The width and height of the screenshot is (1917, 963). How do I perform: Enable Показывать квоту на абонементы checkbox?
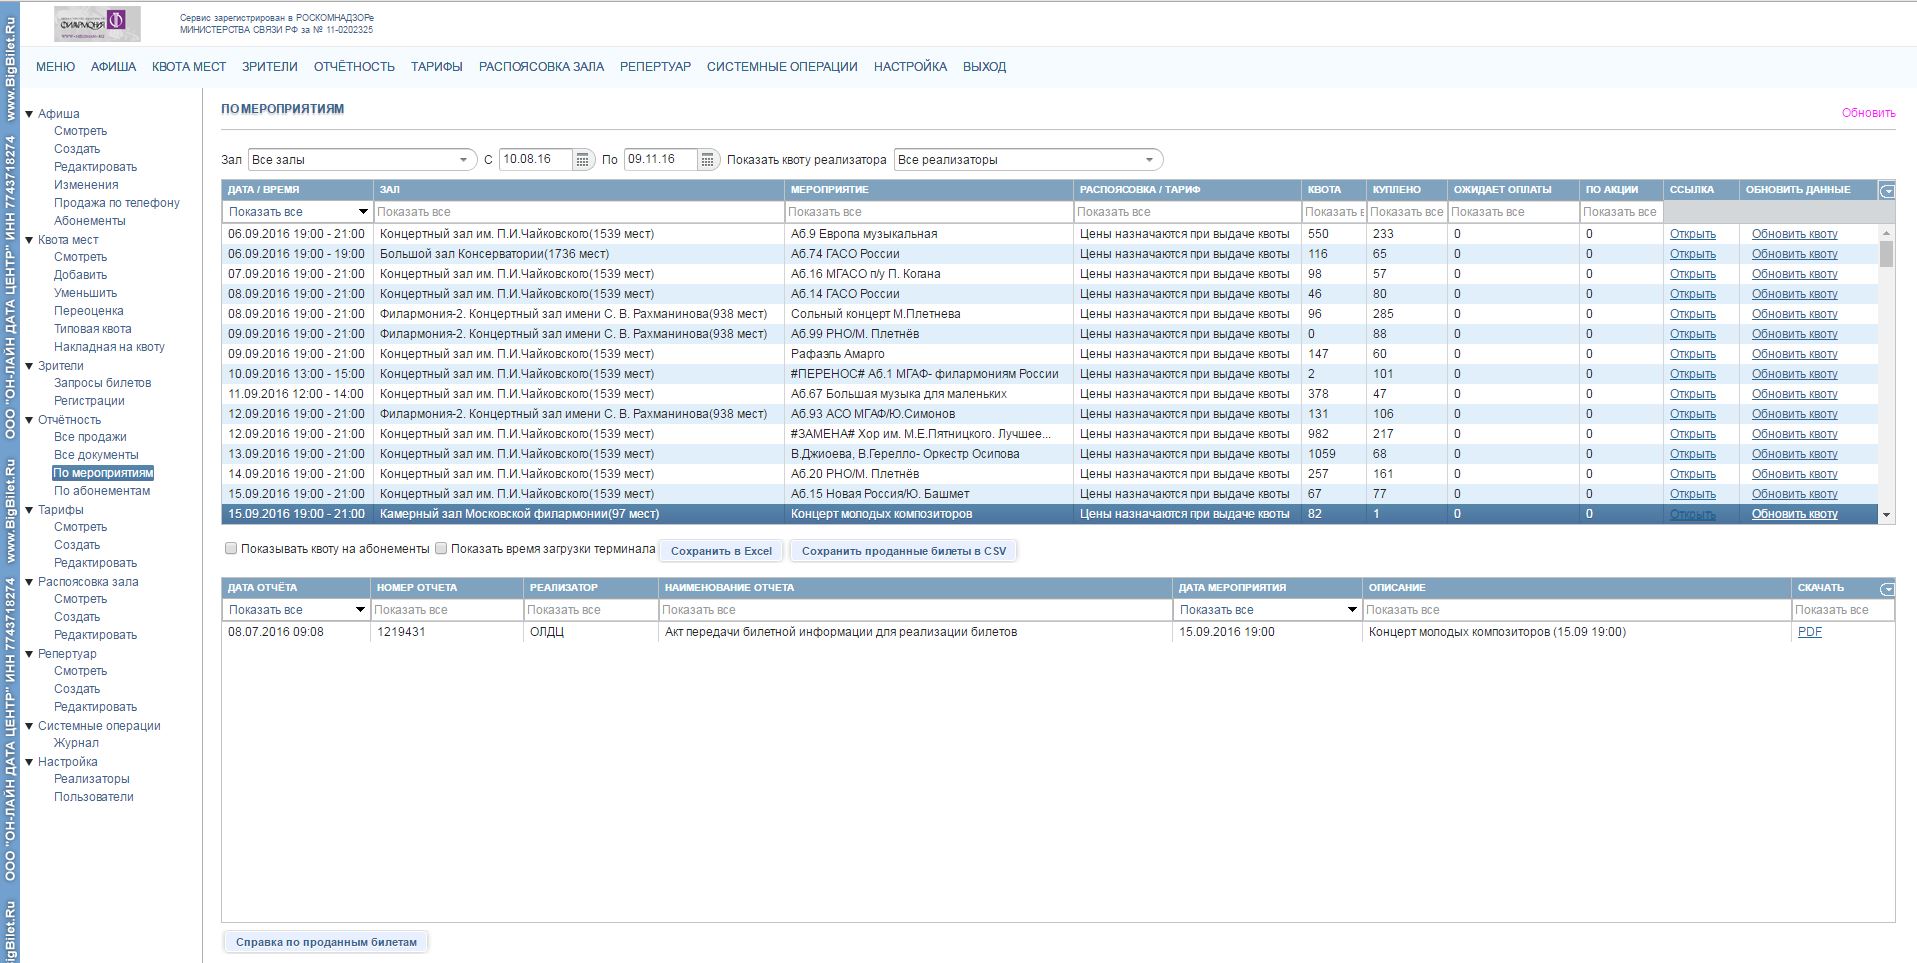[231, 548]
